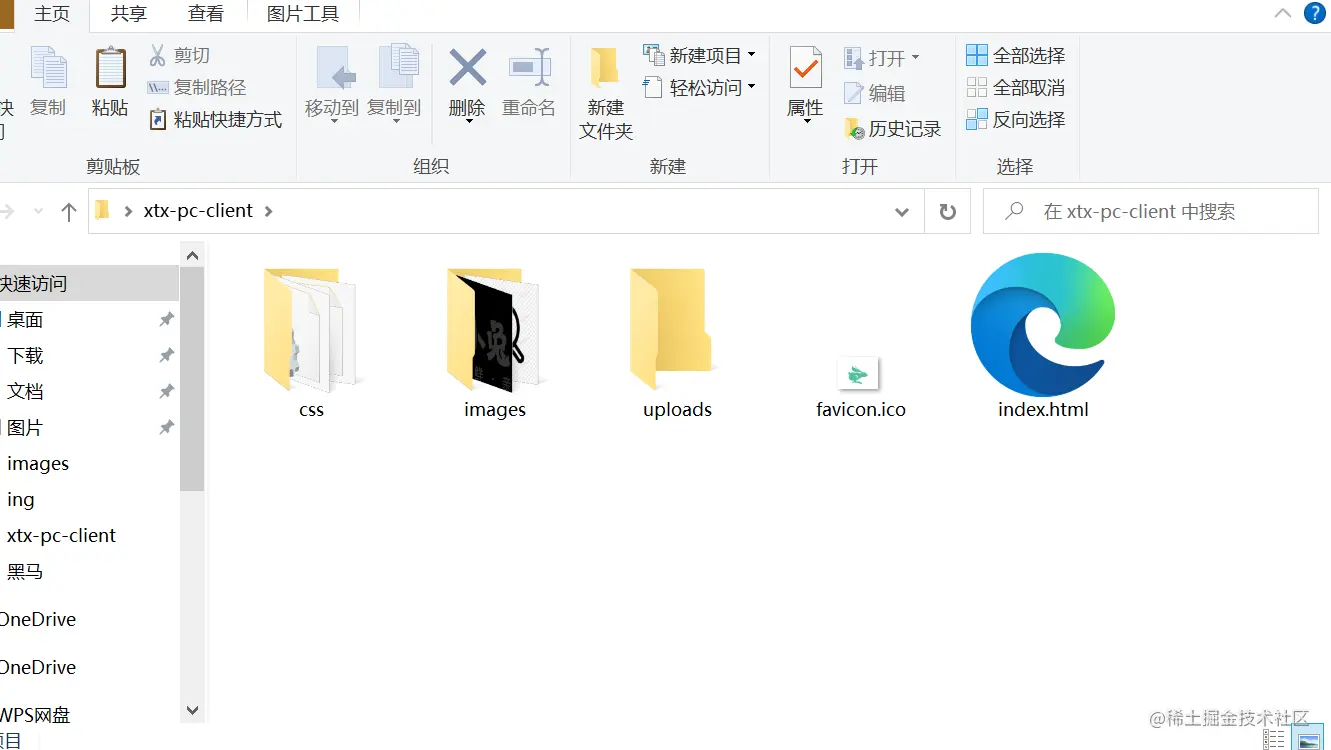
Task: Click Select all command
Action: [x=1016, y=55]
